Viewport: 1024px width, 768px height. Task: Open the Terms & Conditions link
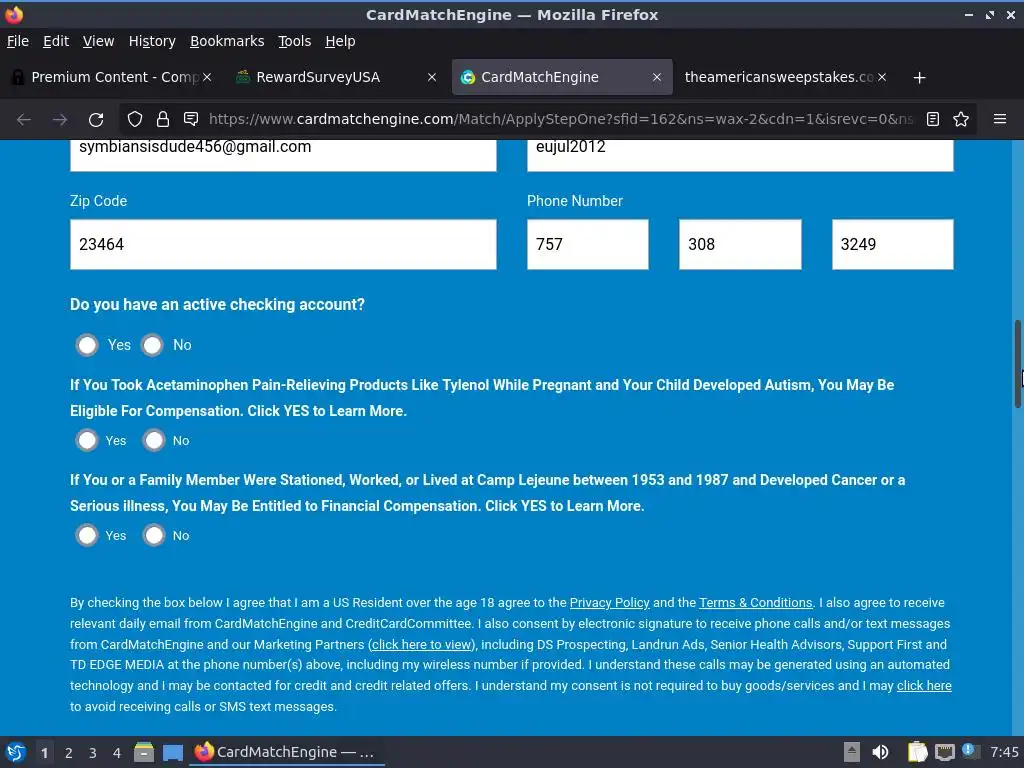point(756,603)
